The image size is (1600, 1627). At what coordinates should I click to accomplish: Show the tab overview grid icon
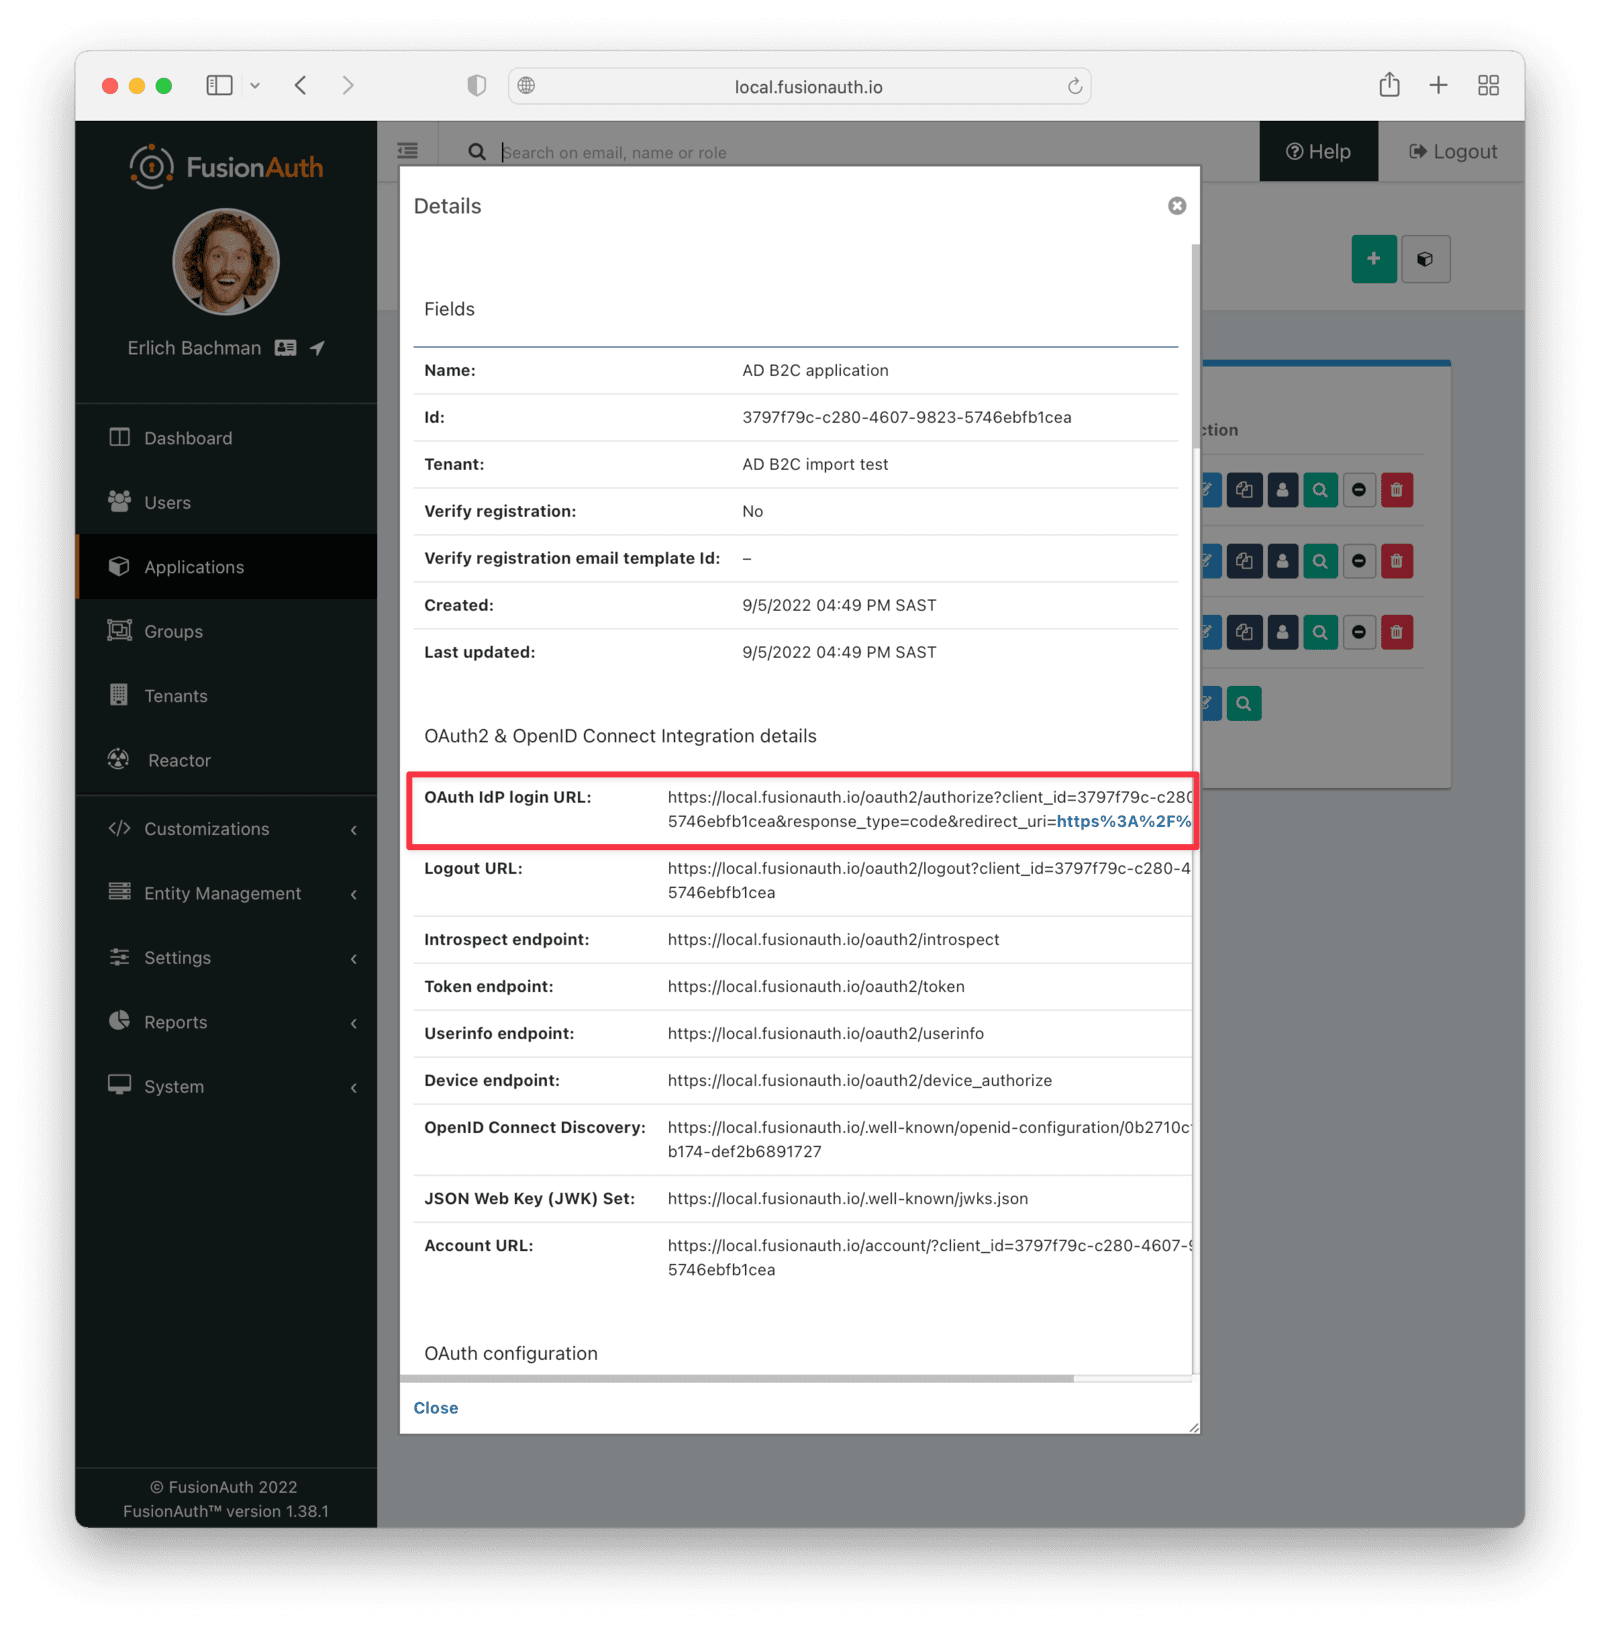click(x=1488, y=86)
